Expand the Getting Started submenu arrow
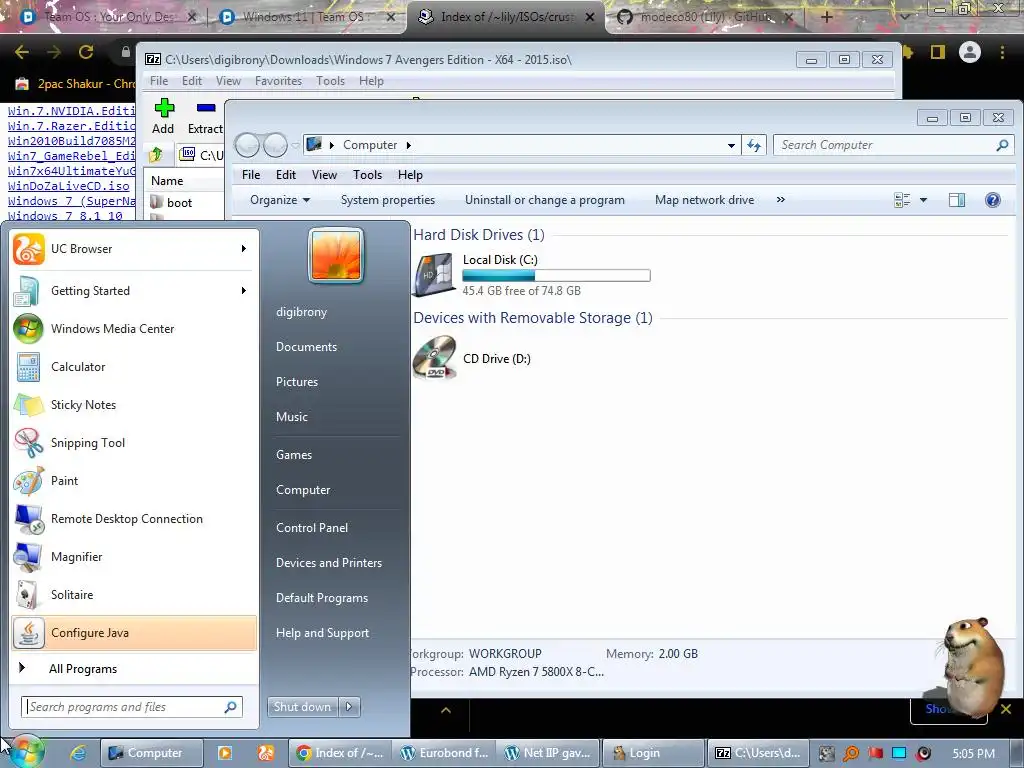1024x768 pixels. (244, 291)
